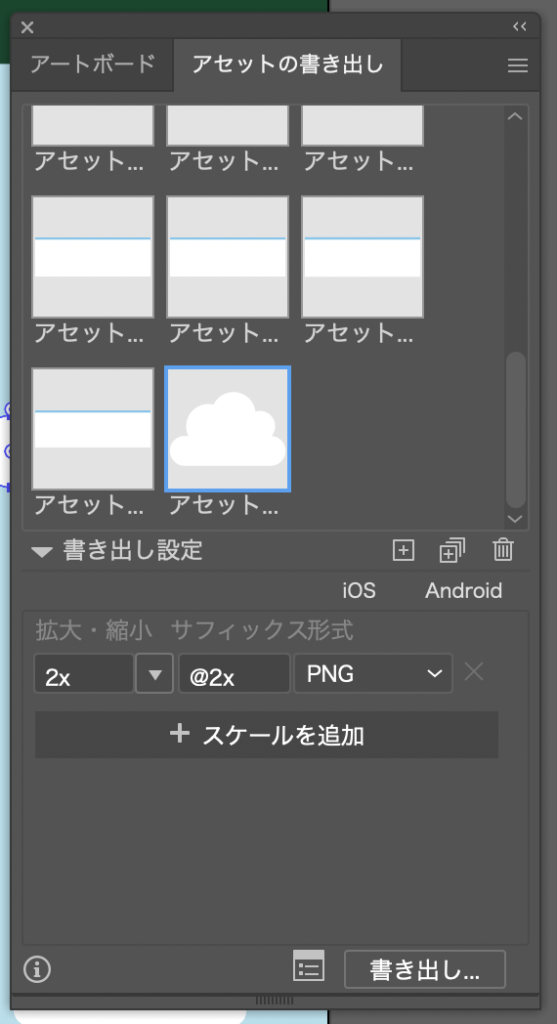The height and width of the screenshot is (1024, 557).
Task: Collapse the 書き出し設定 disclosure triangle
Action: coord(42,552)
